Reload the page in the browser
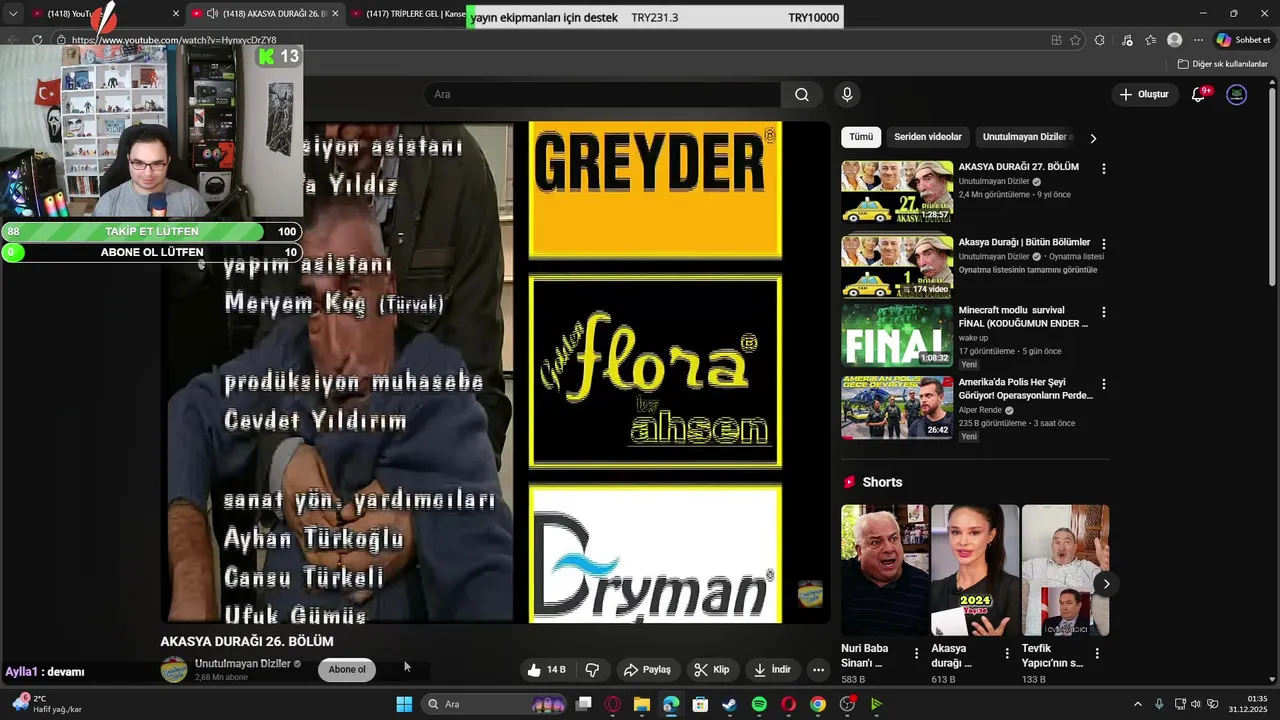The width and height of the screenshot is (1280, 720). [x=37, y=40]
